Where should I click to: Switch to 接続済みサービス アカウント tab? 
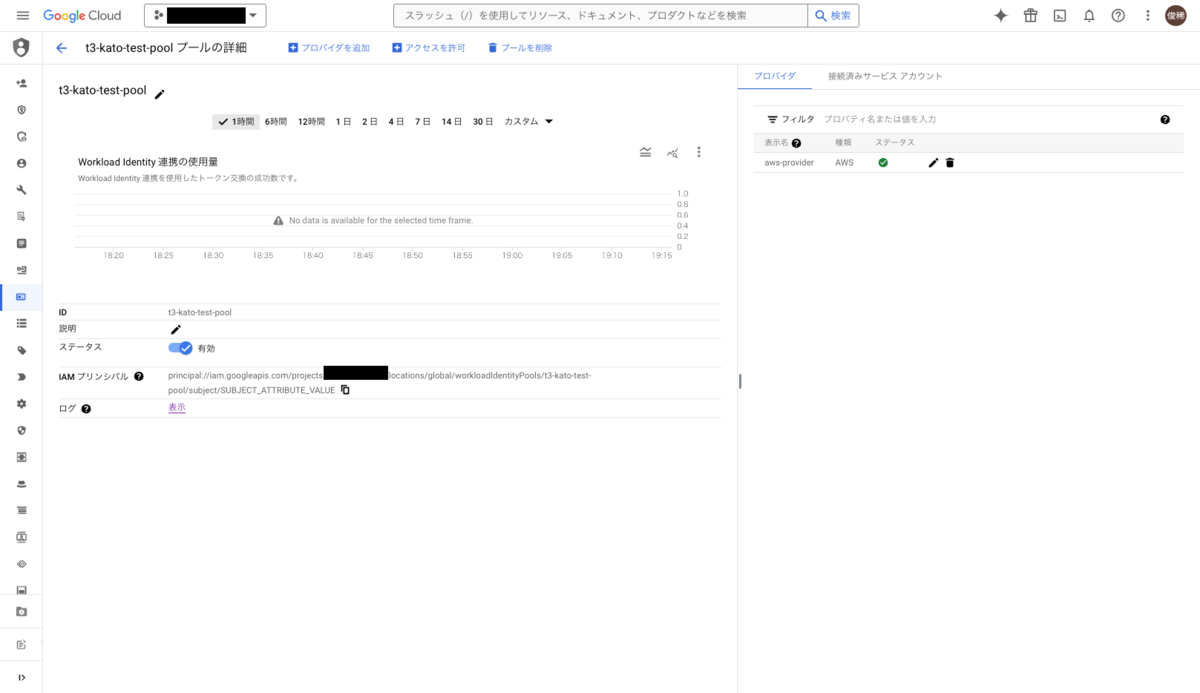885,76
